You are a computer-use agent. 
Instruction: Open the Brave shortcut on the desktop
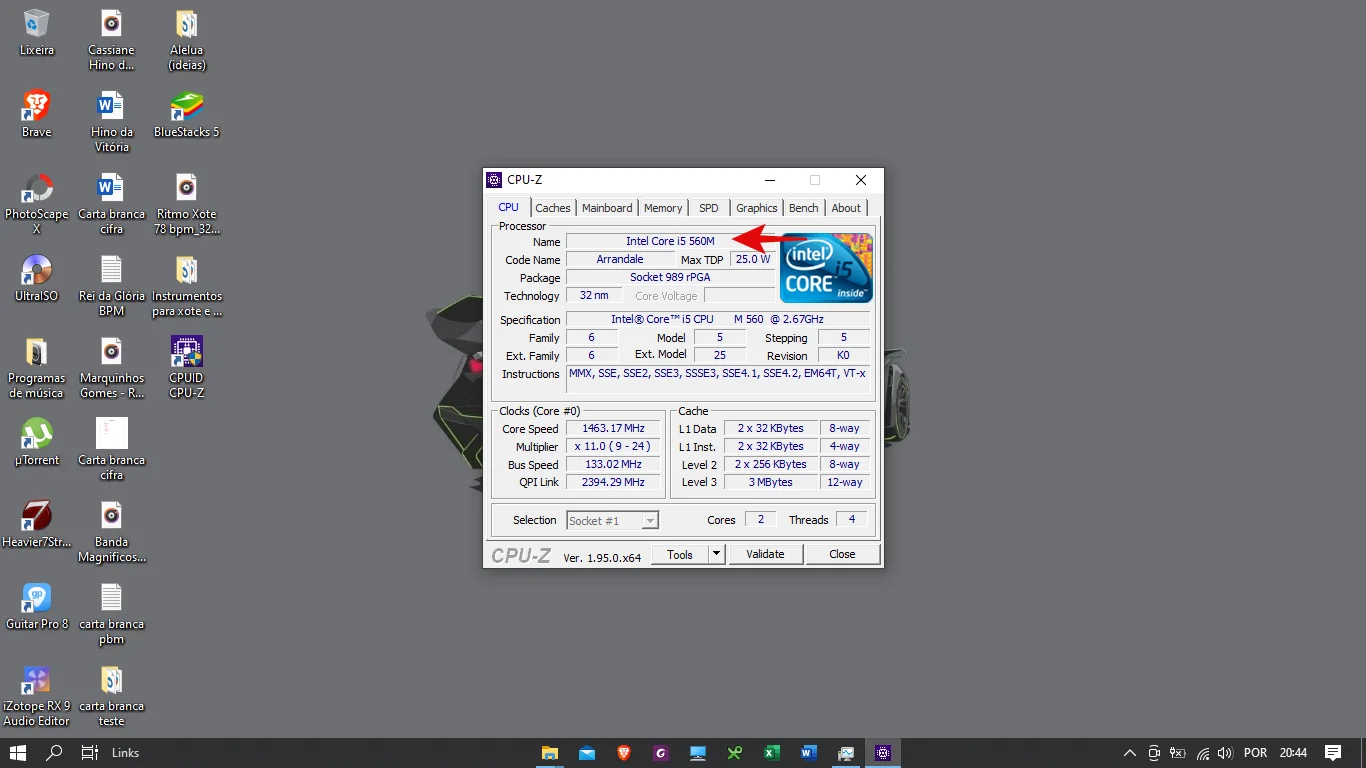point(37,114)
